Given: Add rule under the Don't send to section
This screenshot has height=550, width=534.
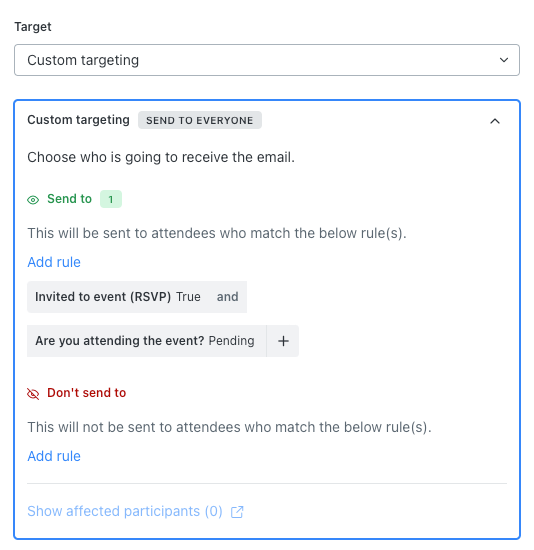Looking at the screenshot, I should 54,456.
